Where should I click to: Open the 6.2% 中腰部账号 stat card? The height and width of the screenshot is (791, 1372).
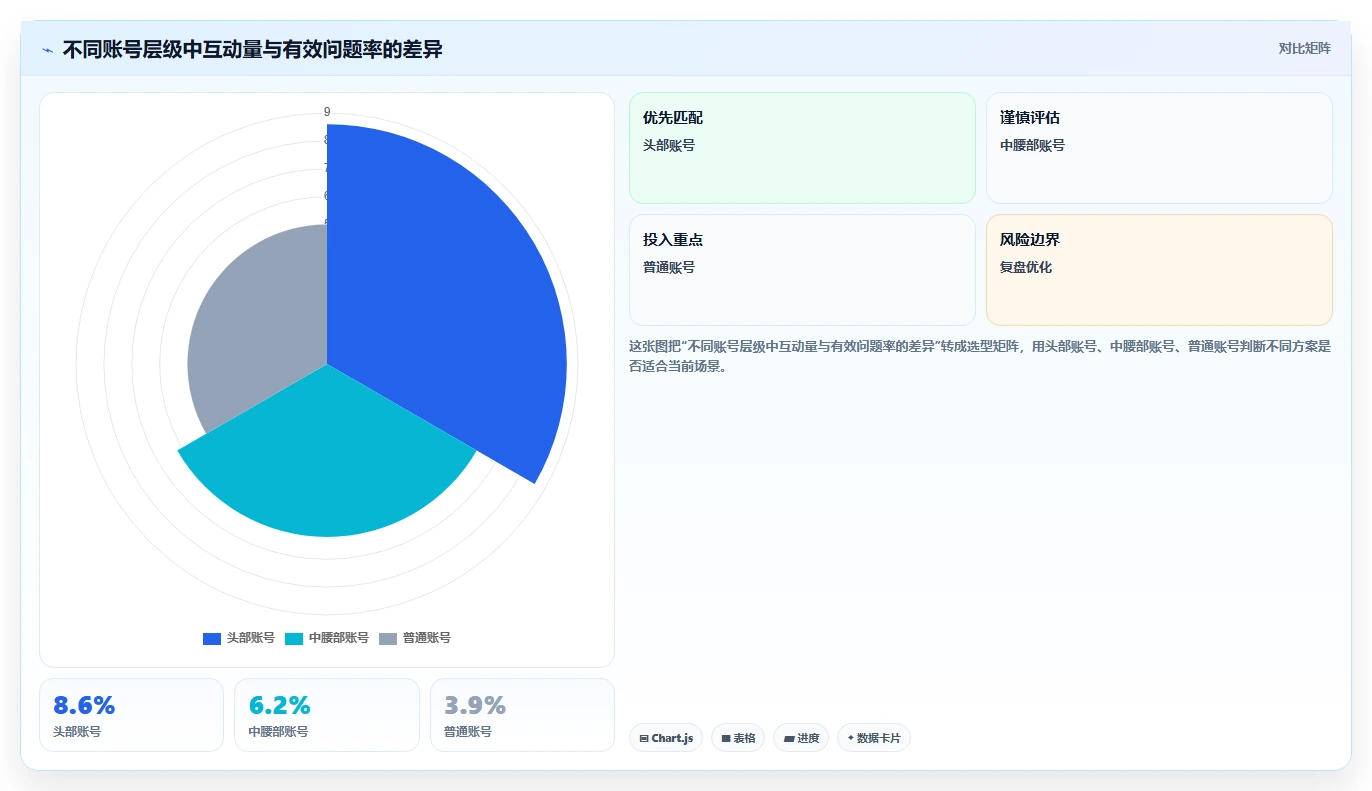click(x=327, y=715)
